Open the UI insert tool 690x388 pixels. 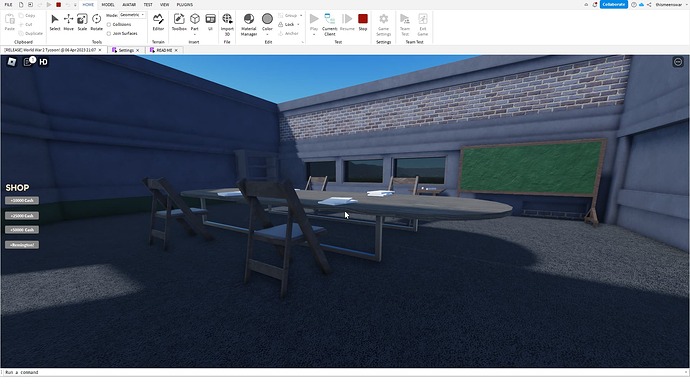tap(210, 22)
